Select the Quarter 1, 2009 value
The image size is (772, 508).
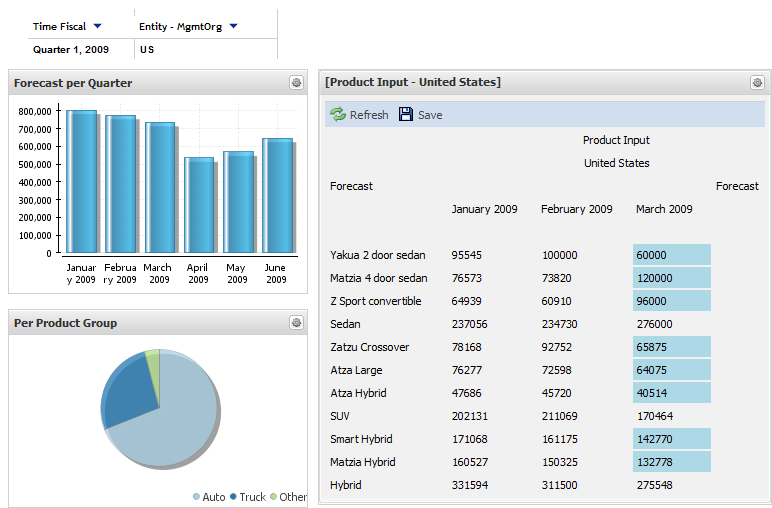(x=70, y=49)
